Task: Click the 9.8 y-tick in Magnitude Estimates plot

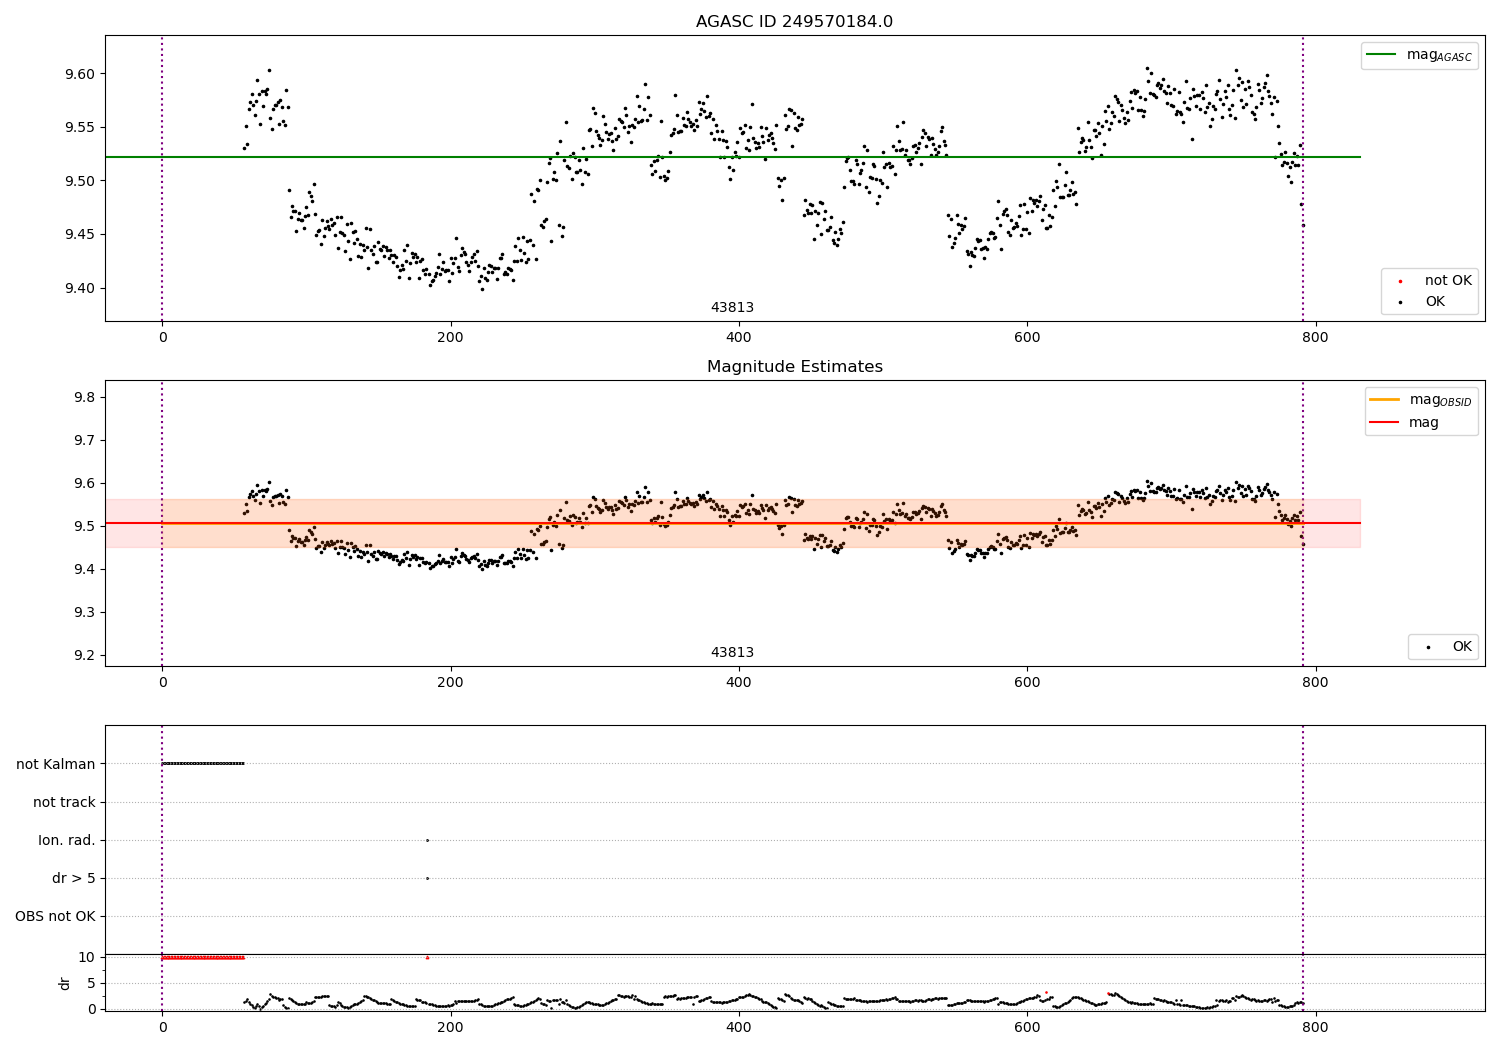Action: (x=85, y=397)
